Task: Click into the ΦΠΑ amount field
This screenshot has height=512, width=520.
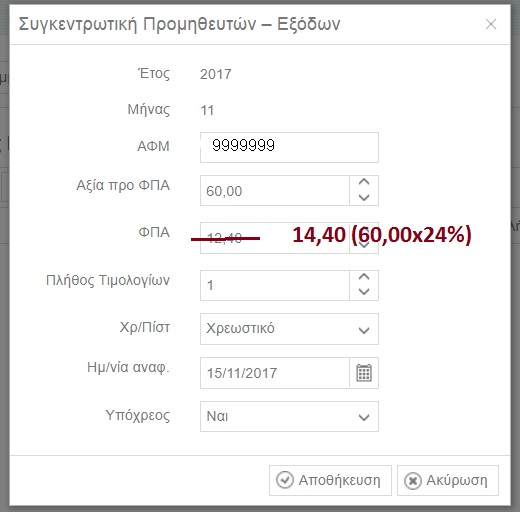Action: [275, 238]
